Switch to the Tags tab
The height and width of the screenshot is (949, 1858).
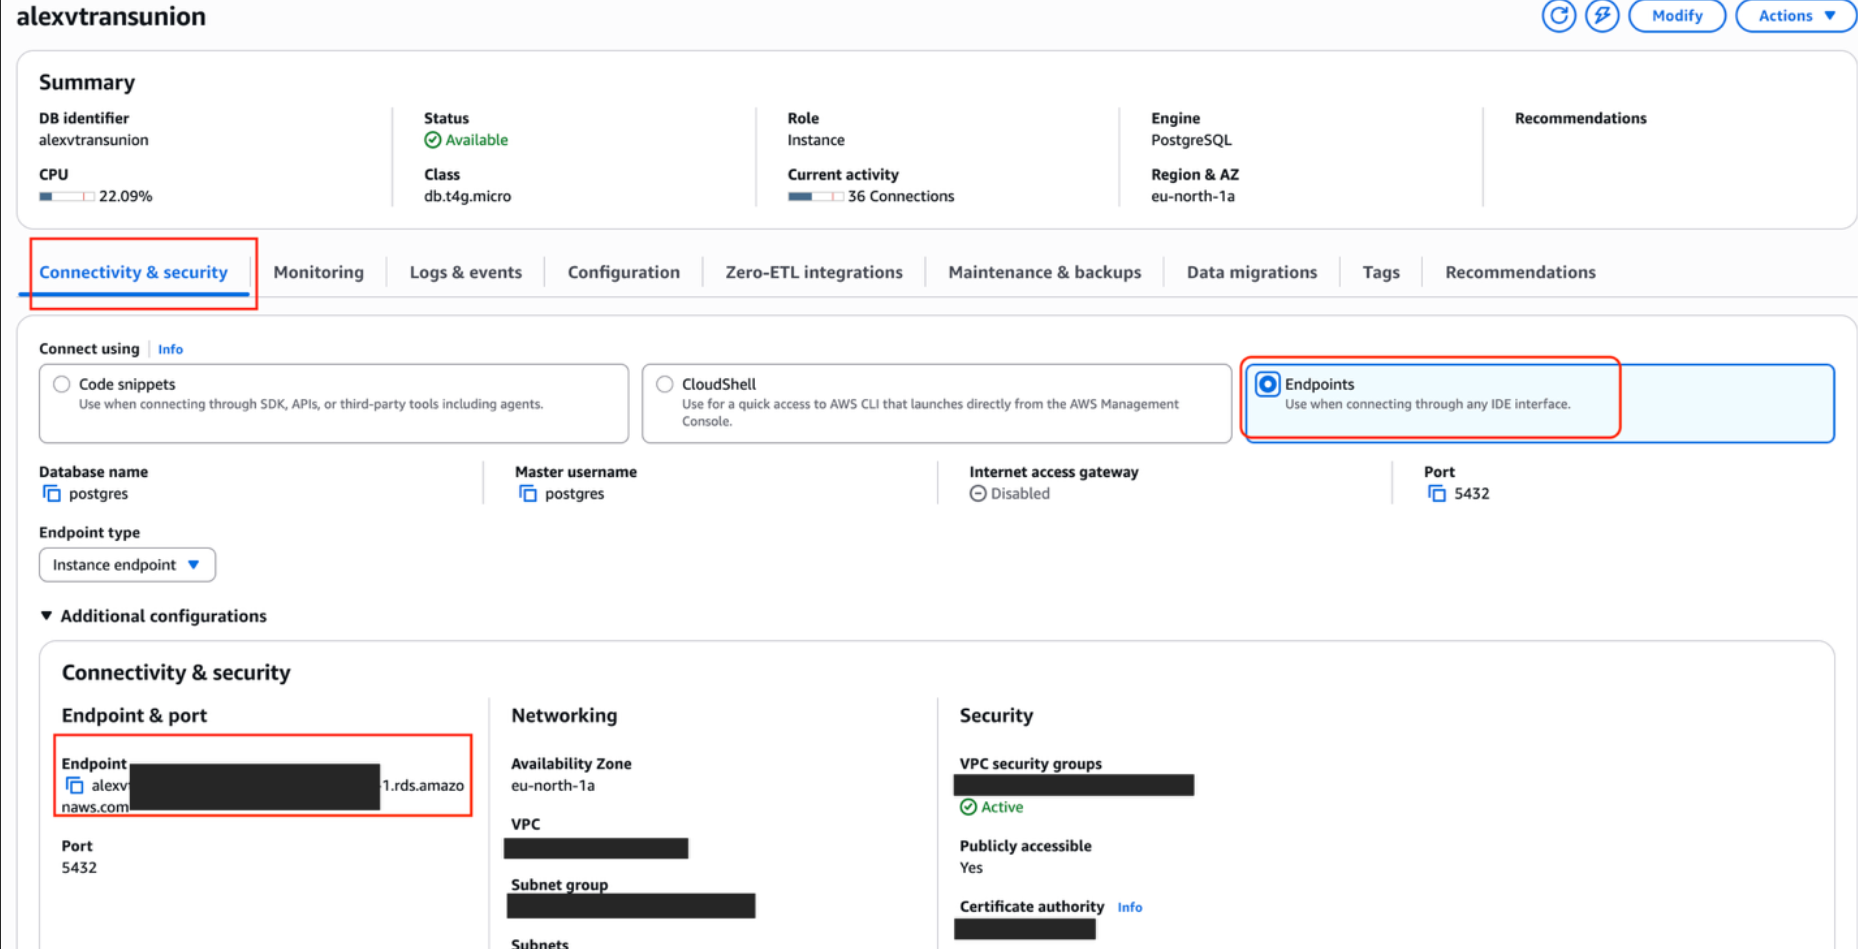1380,272
